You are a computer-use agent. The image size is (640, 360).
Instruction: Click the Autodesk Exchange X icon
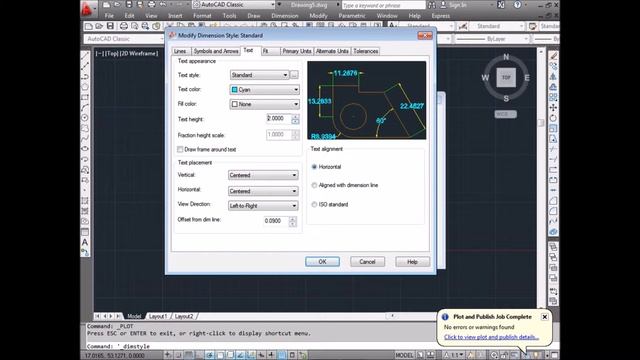[501, 5]
